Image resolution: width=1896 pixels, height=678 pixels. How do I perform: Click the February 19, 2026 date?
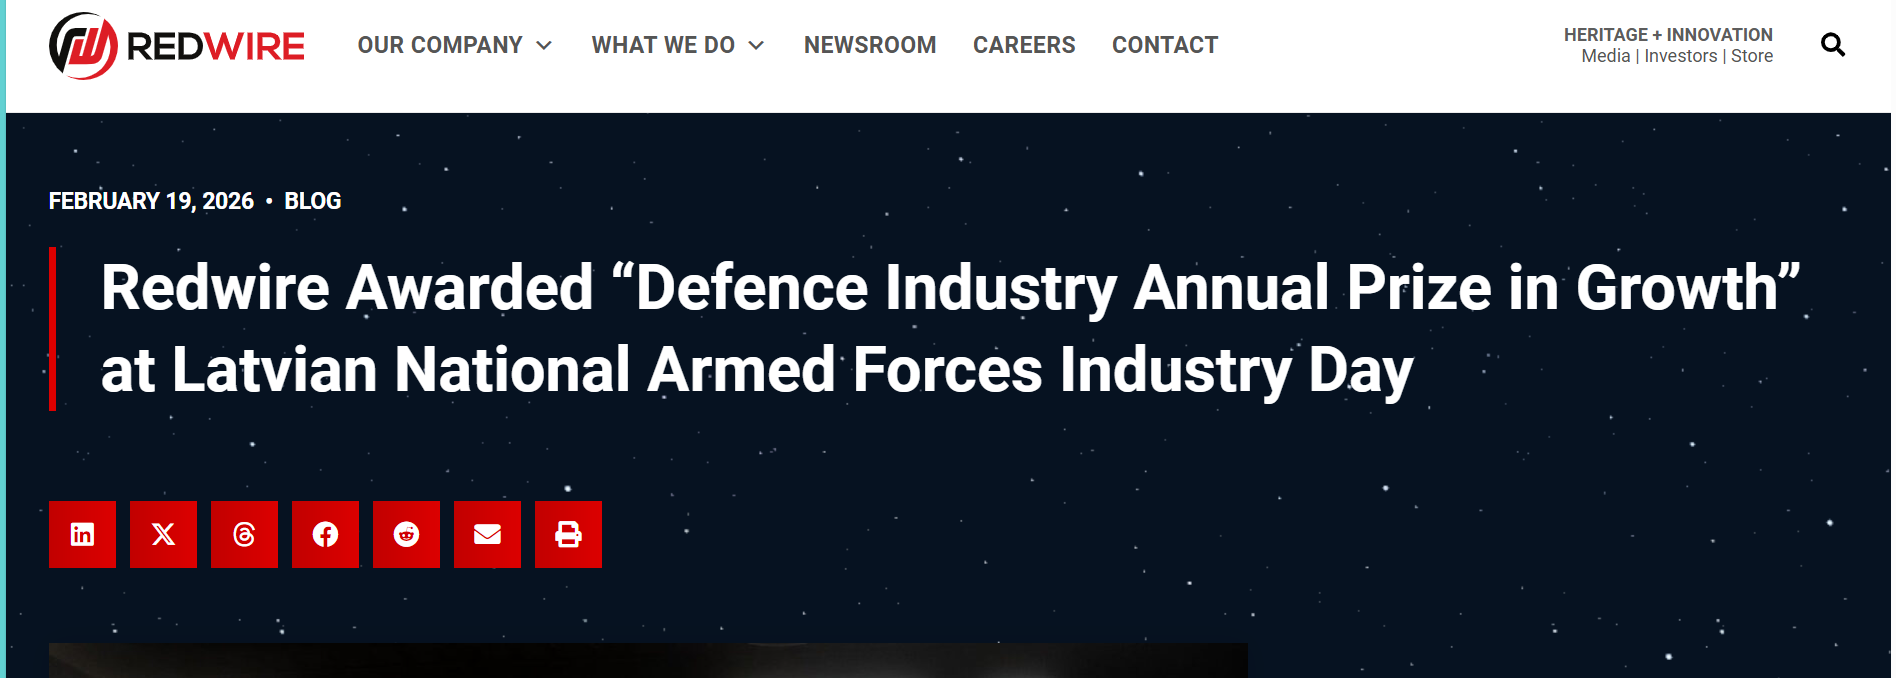(x=151, y=201)
